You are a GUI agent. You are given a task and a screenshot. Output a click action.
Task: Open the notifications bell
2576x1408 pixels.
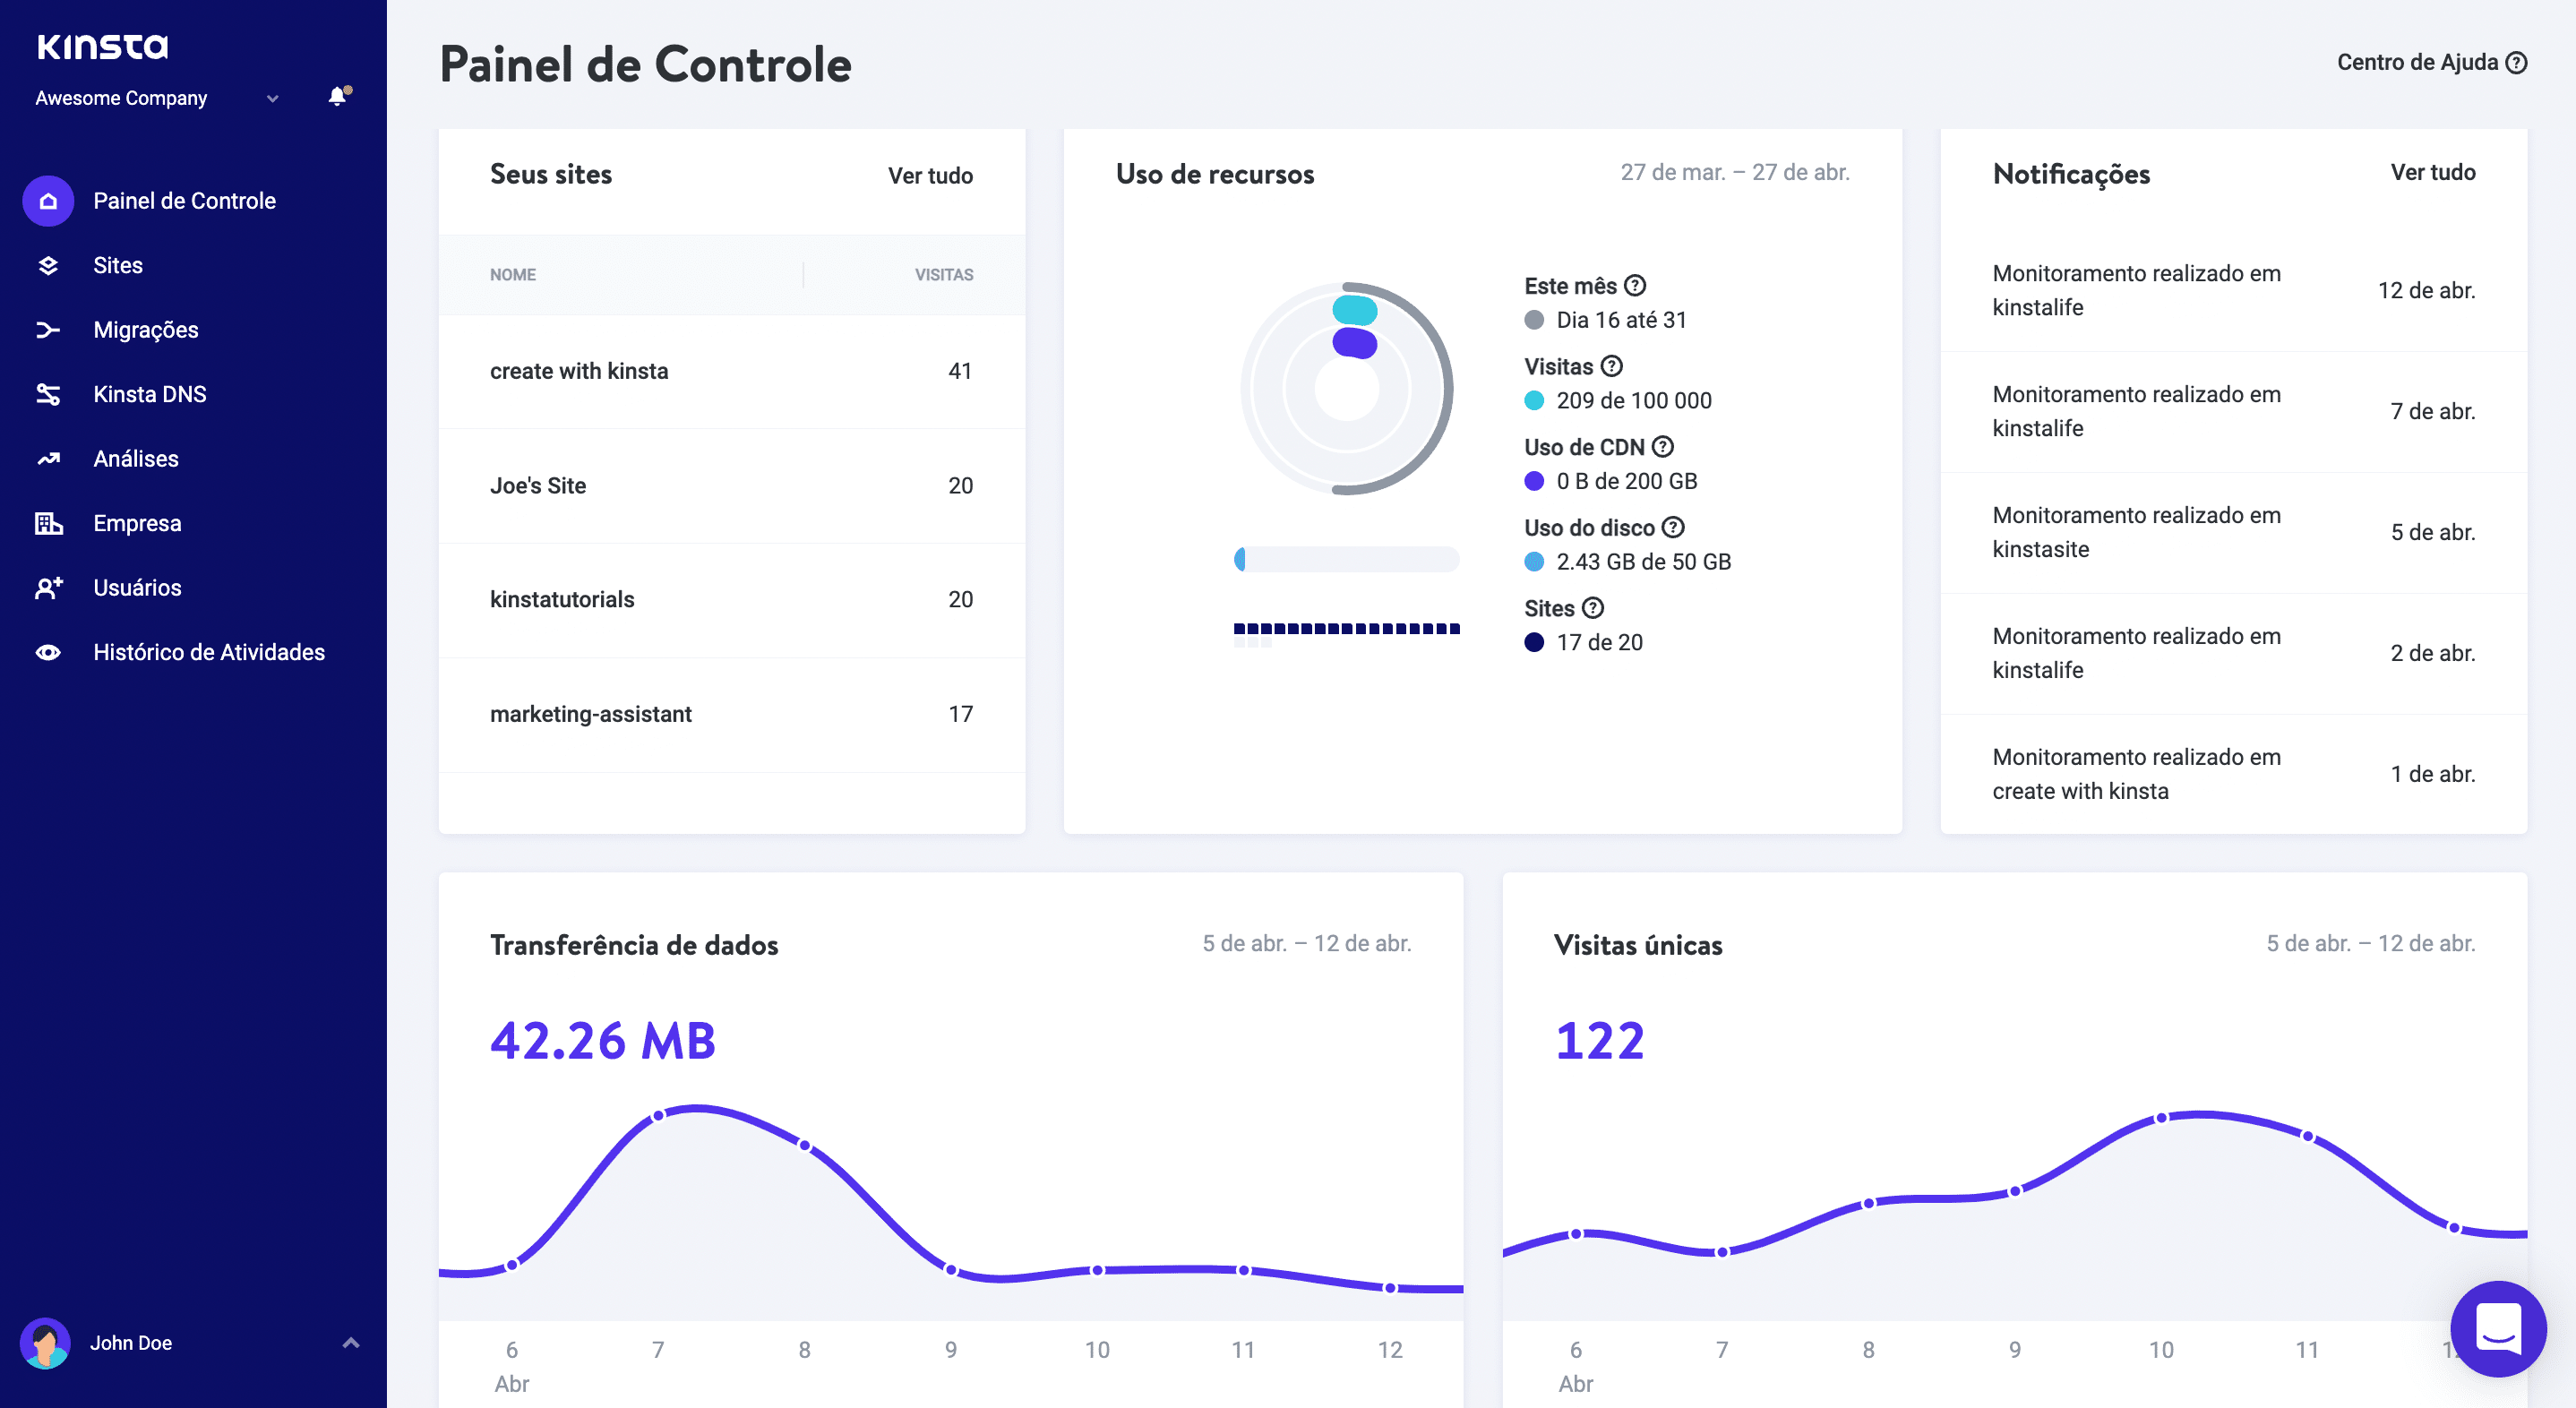[x=337, y=97]
